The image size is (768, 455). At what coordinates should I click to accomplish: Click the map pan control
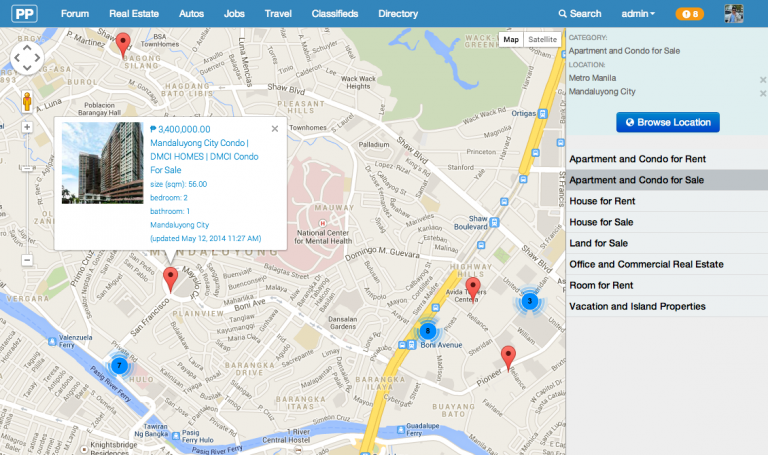[x=27, y=58]
